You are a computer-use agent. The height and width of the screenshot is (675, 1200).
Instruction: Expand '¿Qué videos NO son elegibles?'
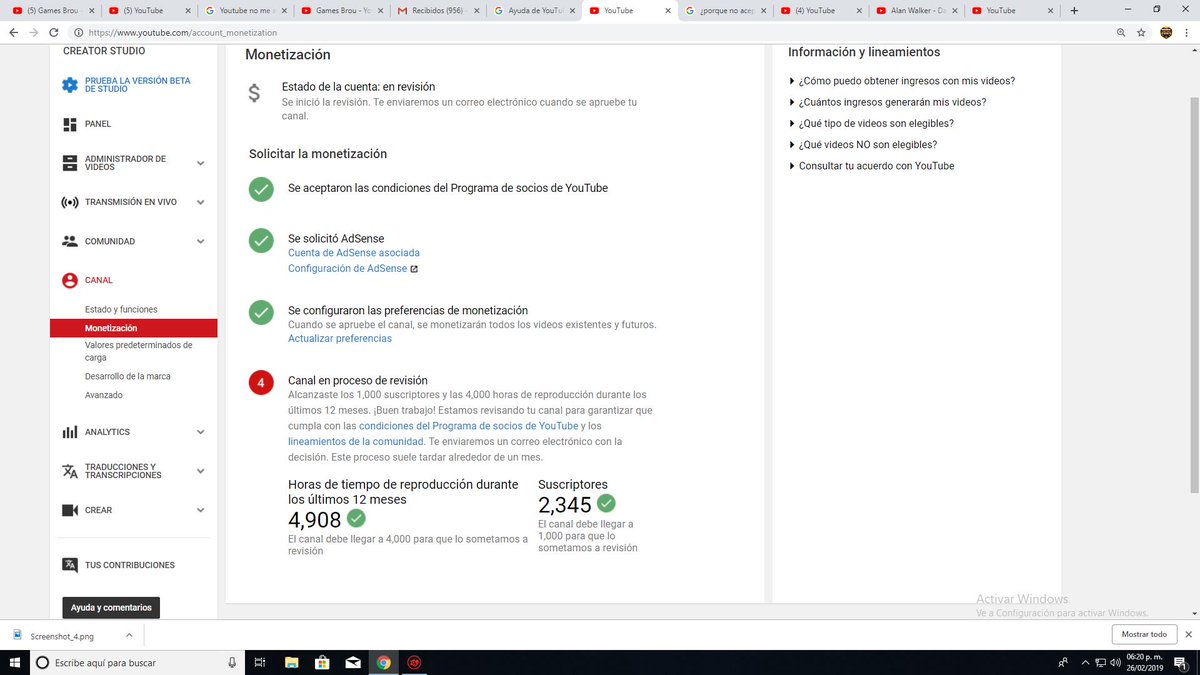point(863,144)
